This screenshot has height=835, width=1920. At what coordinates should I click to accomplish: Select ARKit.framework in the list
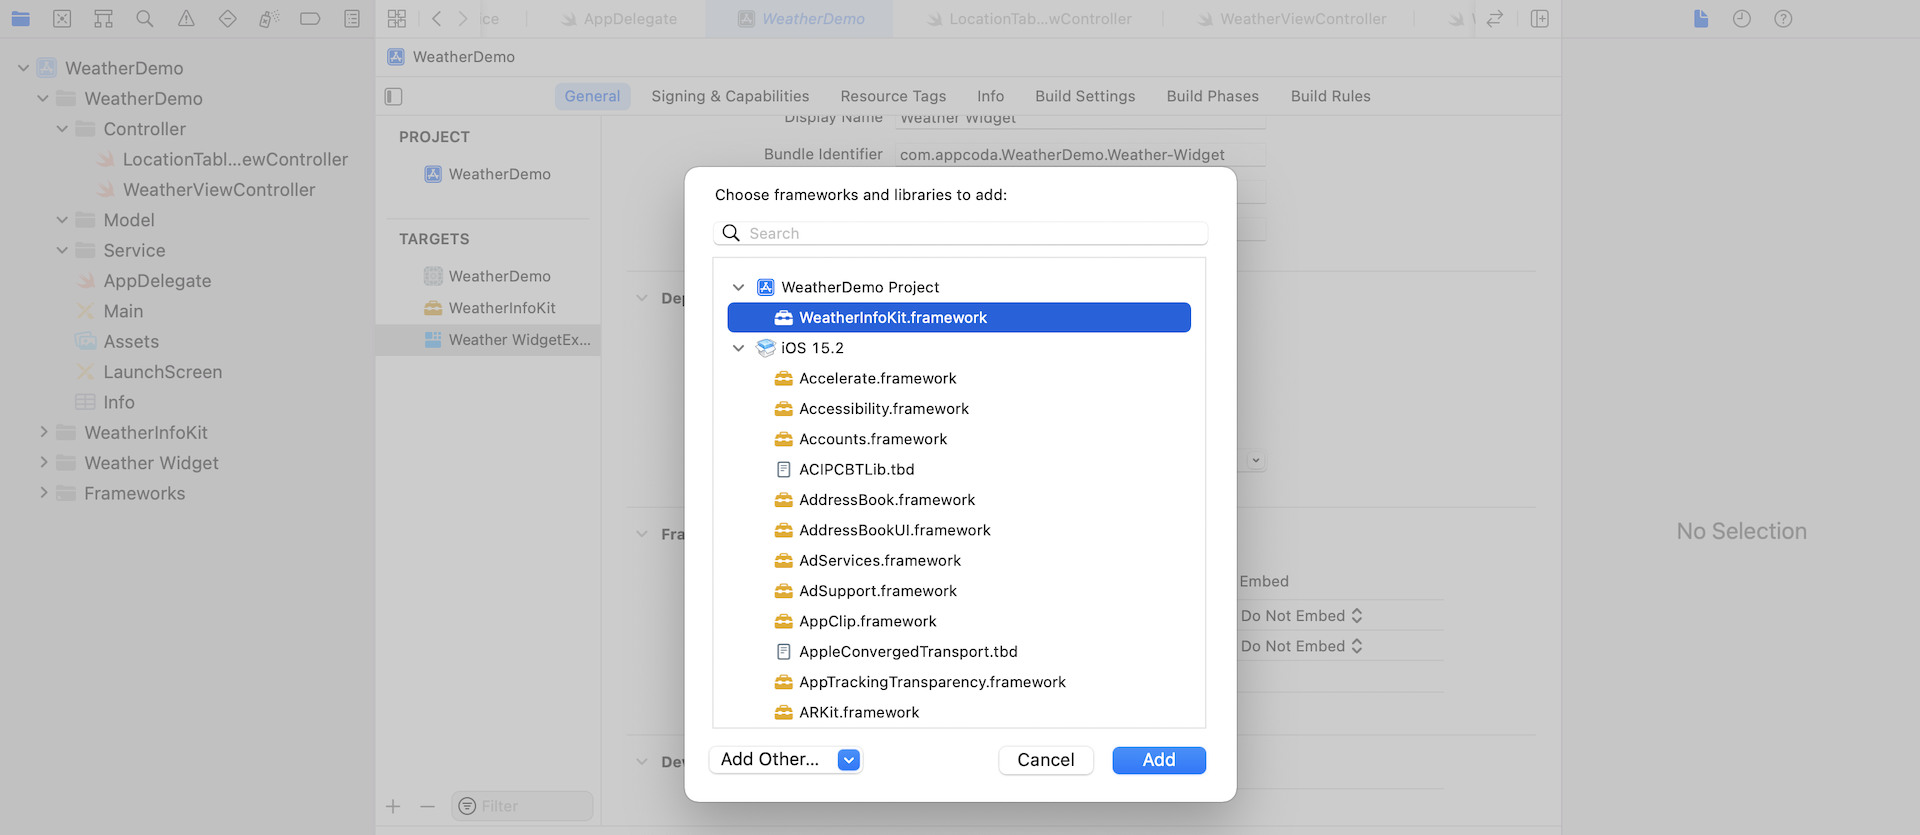(x=859, y=712)
